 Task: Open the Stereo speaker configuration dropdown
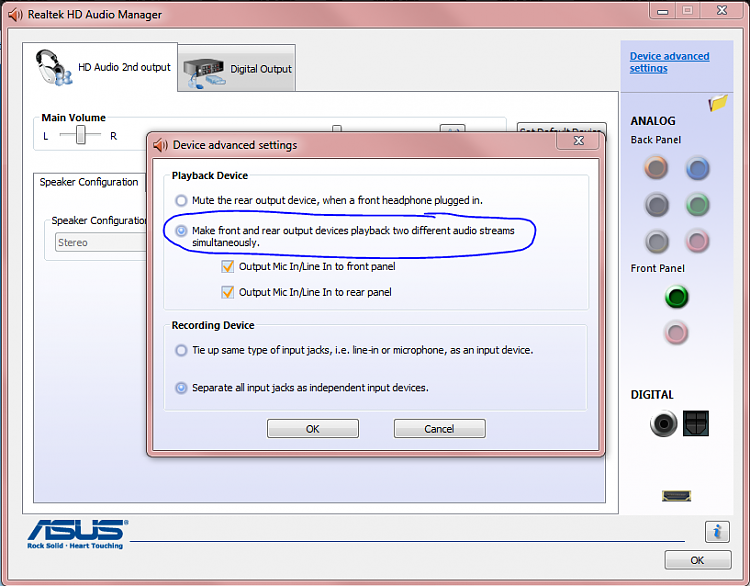pos(101,242)
